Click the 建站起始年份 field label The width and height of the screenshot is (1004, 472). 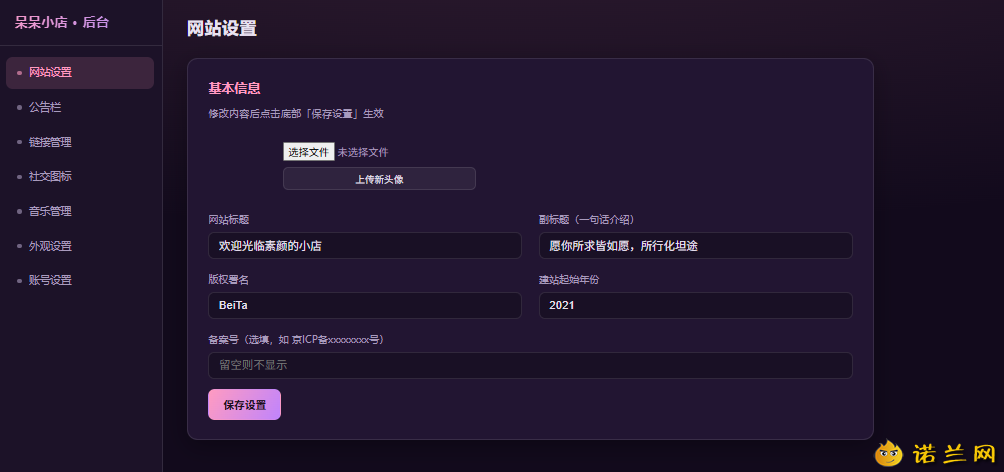tap(569, 280)
